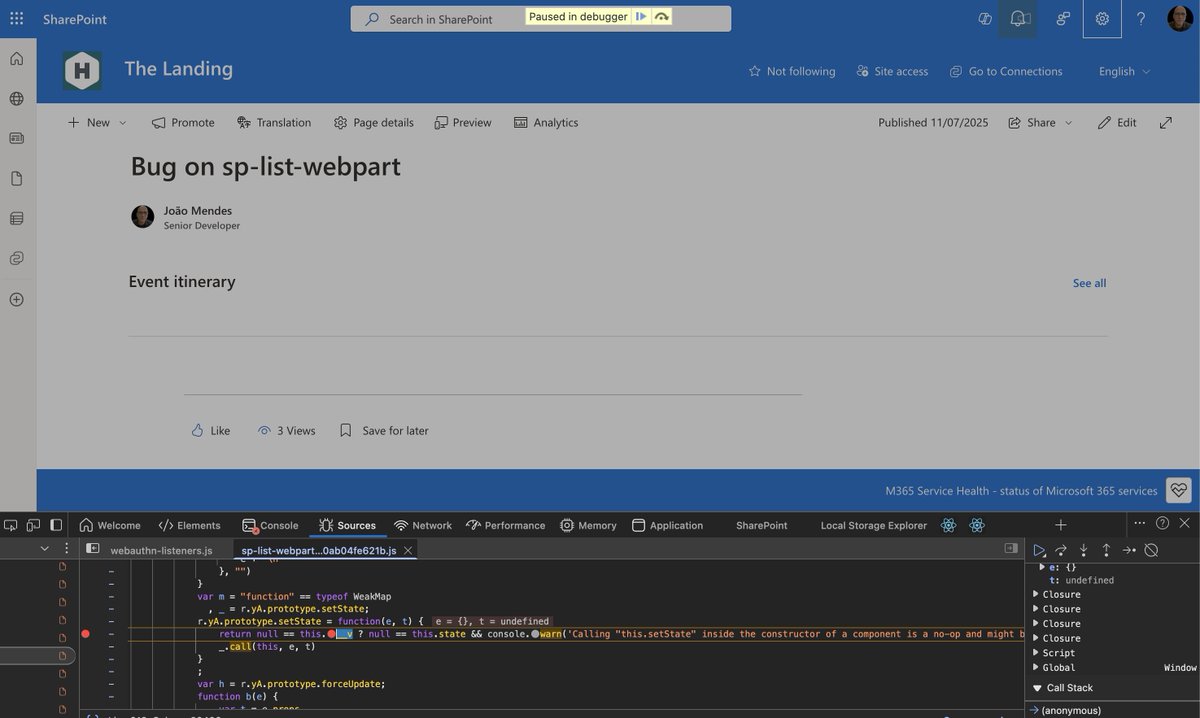Open the globe sites icon in app bar
This screenshot has width=1200, height=718.
(16, 98)
